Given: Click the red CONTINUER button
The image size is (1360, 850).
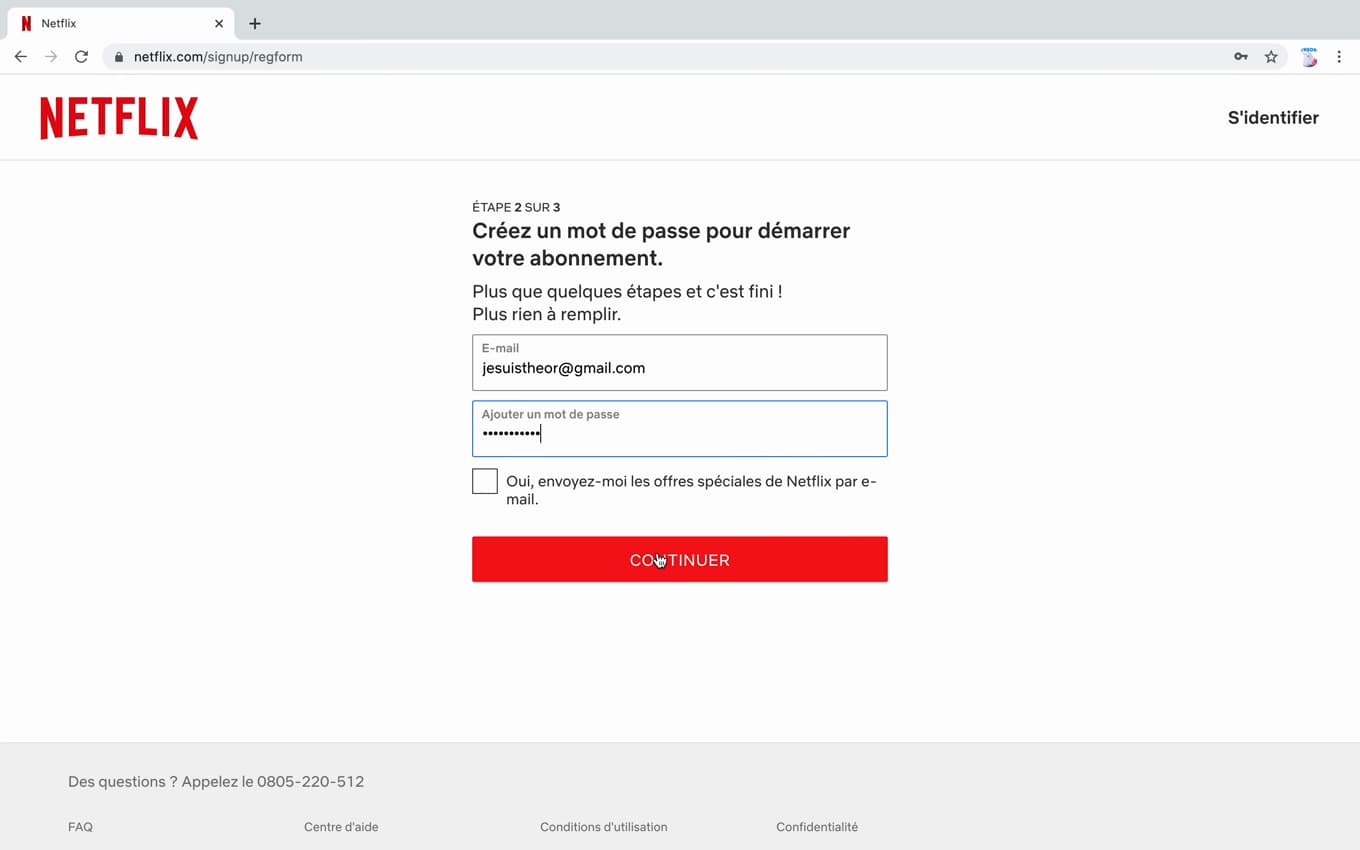Looking at the screenshot, I should click(680, 559).
